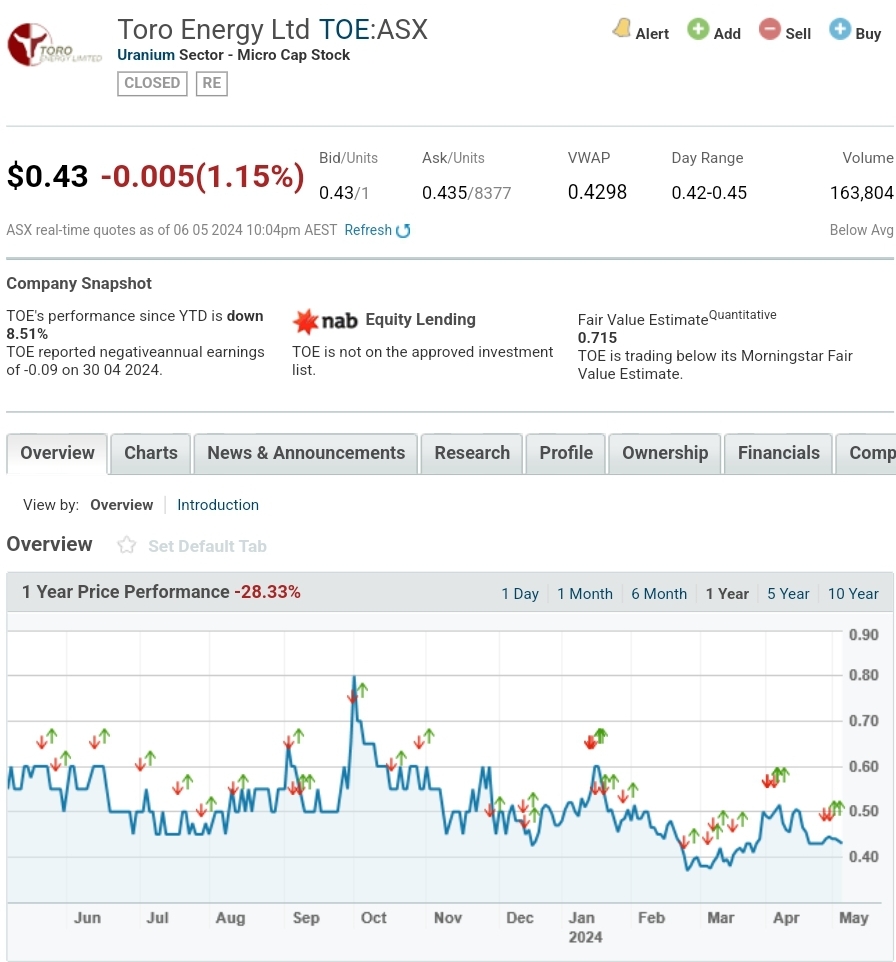
Task: Click the RE badge
Action: click(212, 83)
